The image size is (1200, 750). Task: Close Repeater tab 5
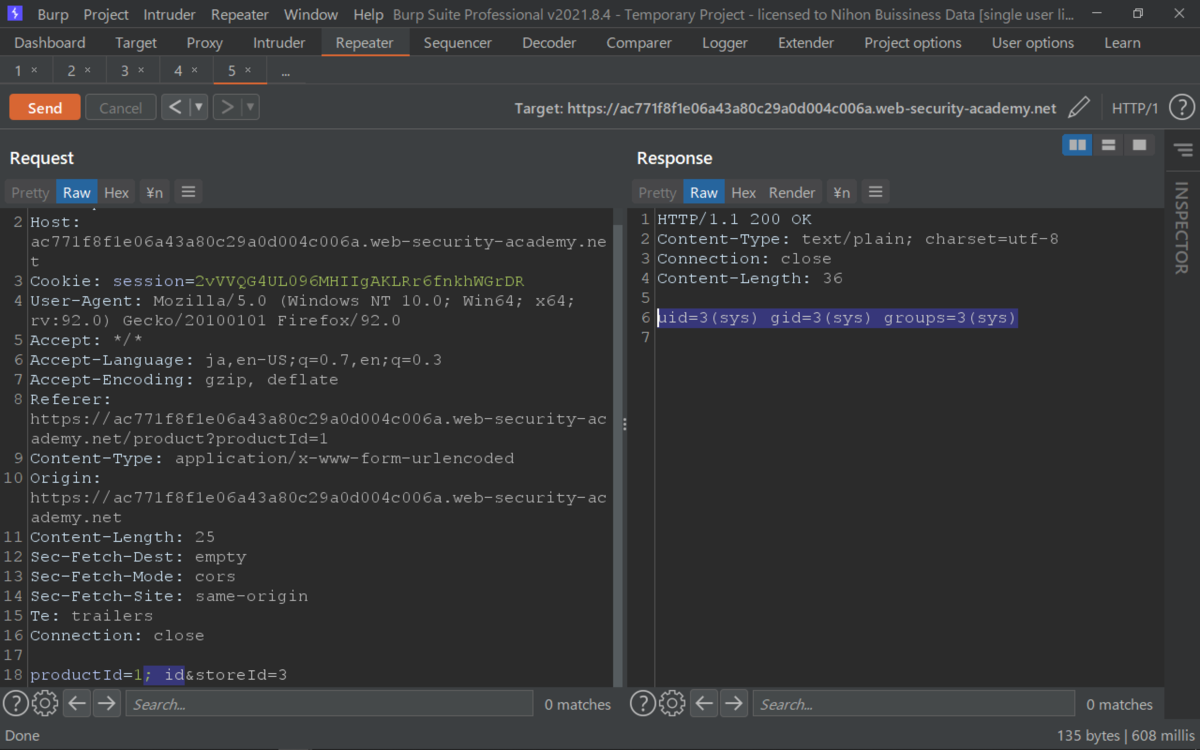[x=248, y=71]
